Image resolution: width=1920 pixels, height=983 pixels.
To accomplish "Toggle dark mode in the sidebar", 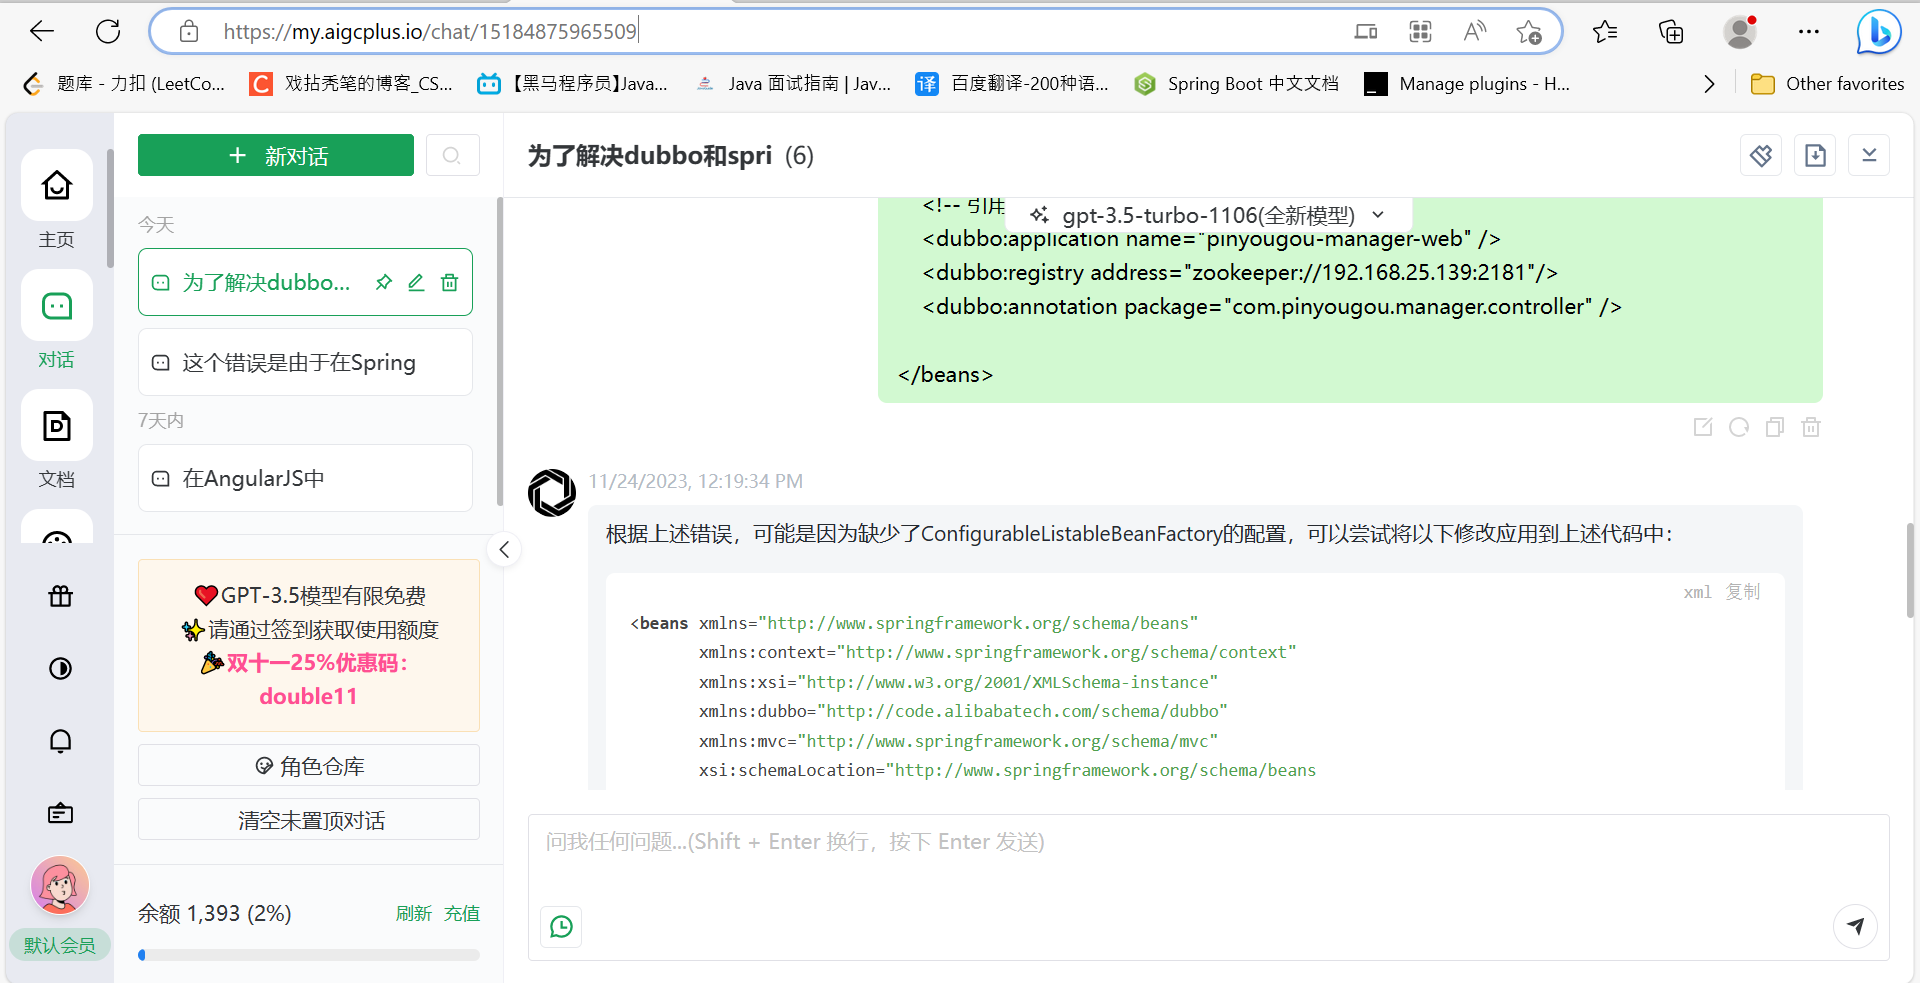I will tap(60, 669).
